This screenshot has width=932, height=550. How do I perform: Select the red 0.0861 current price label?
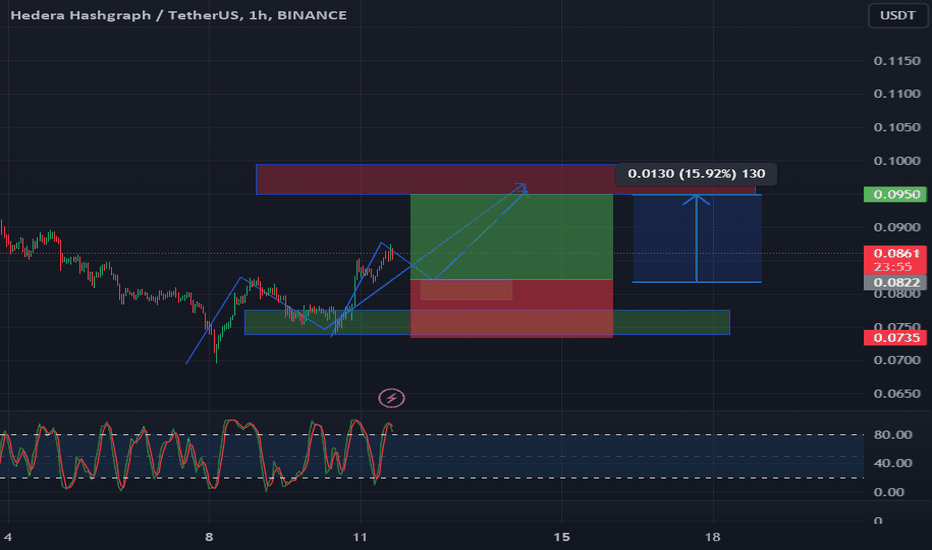(895, 254)
